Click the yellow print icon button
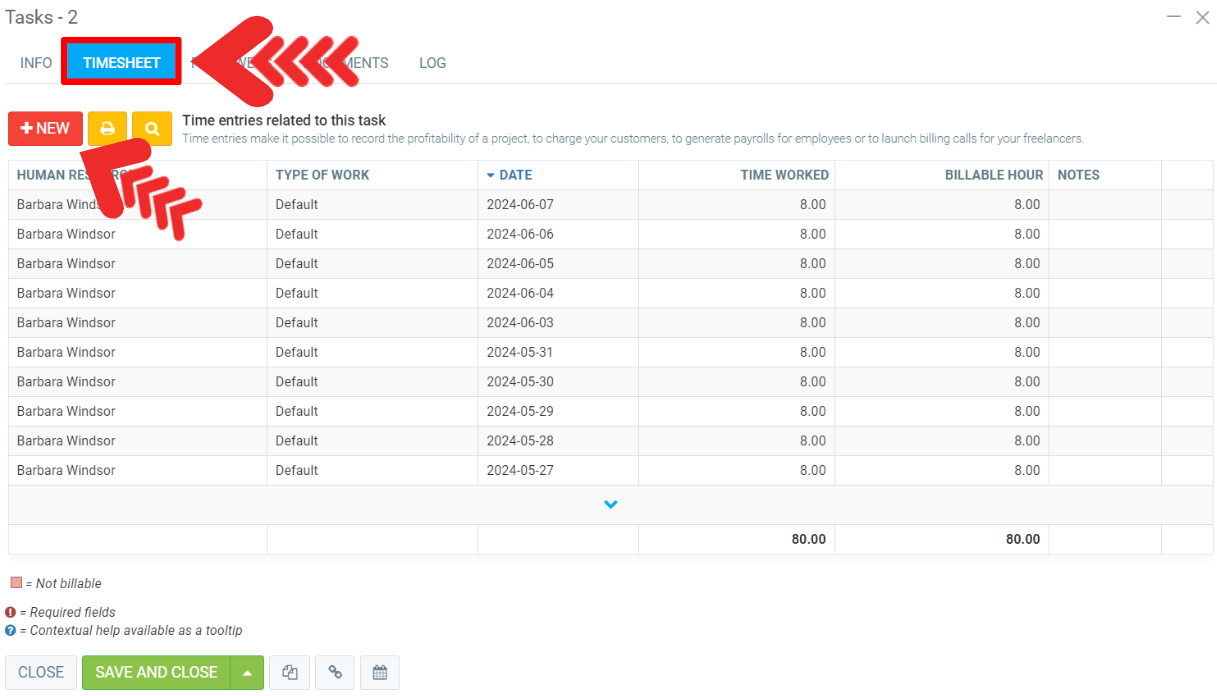Image resolution: width=1217 pixels, height=696 pixels. pyautogui.click(x=107, y=129)
